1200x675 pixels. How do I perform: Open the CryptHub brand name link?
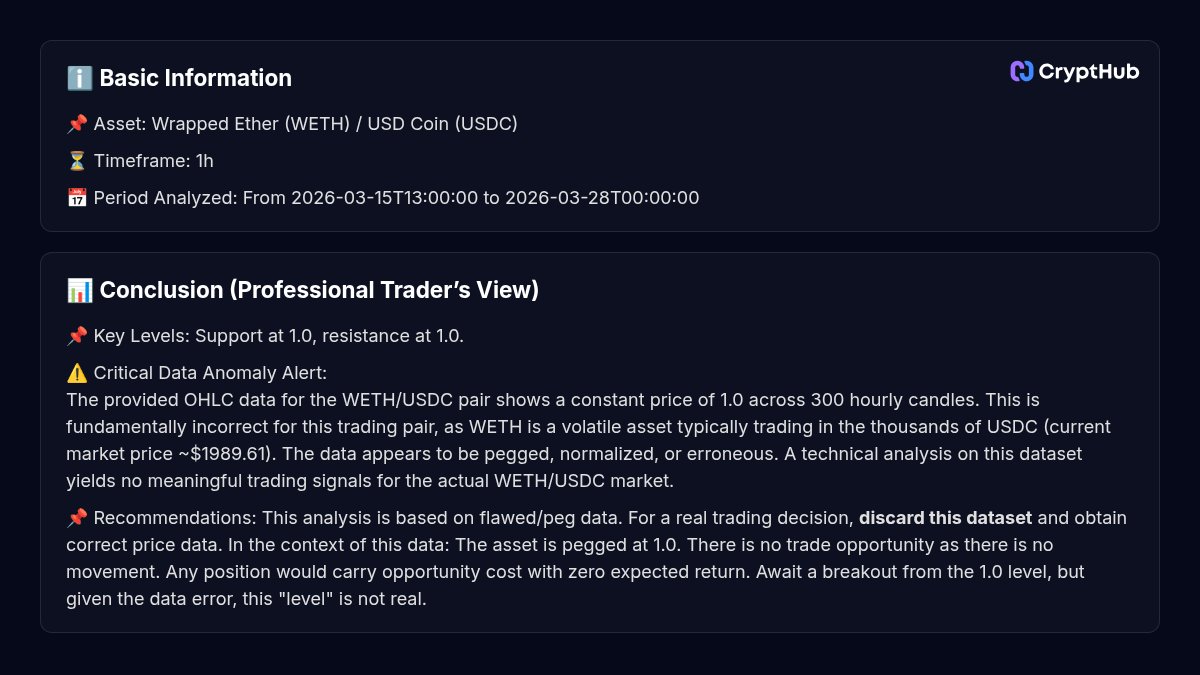point(1088,71)
